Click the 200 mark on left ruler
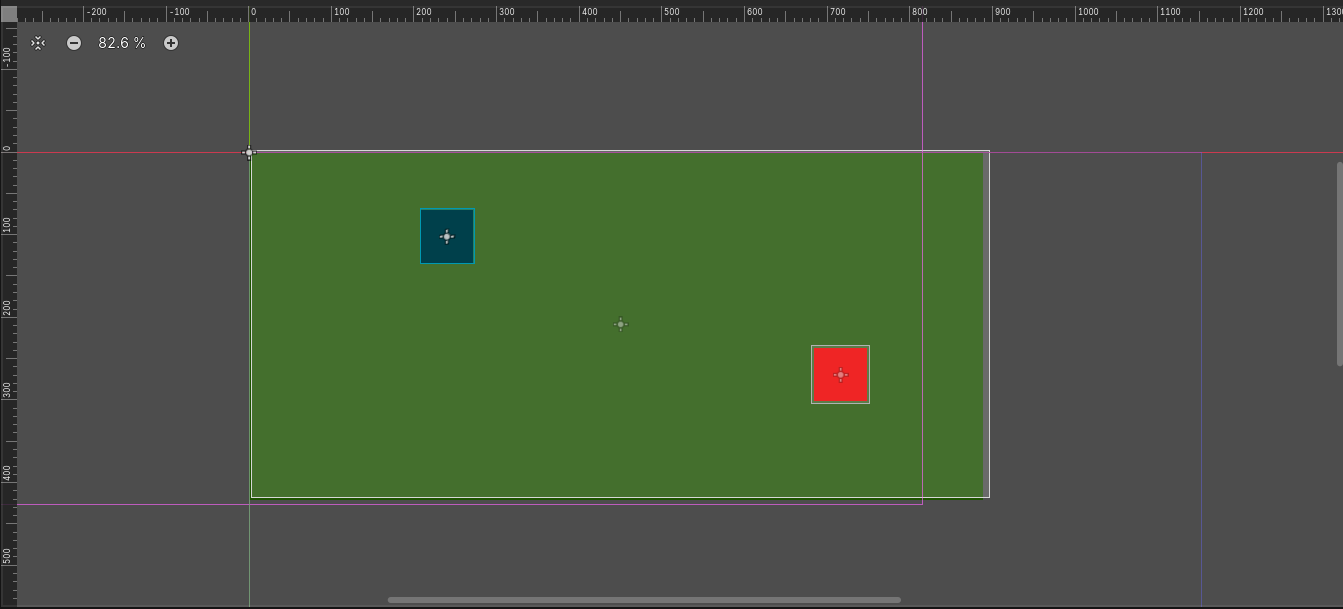The height and width of the screenshot is (609, 1343). click(x=7, y=307)
